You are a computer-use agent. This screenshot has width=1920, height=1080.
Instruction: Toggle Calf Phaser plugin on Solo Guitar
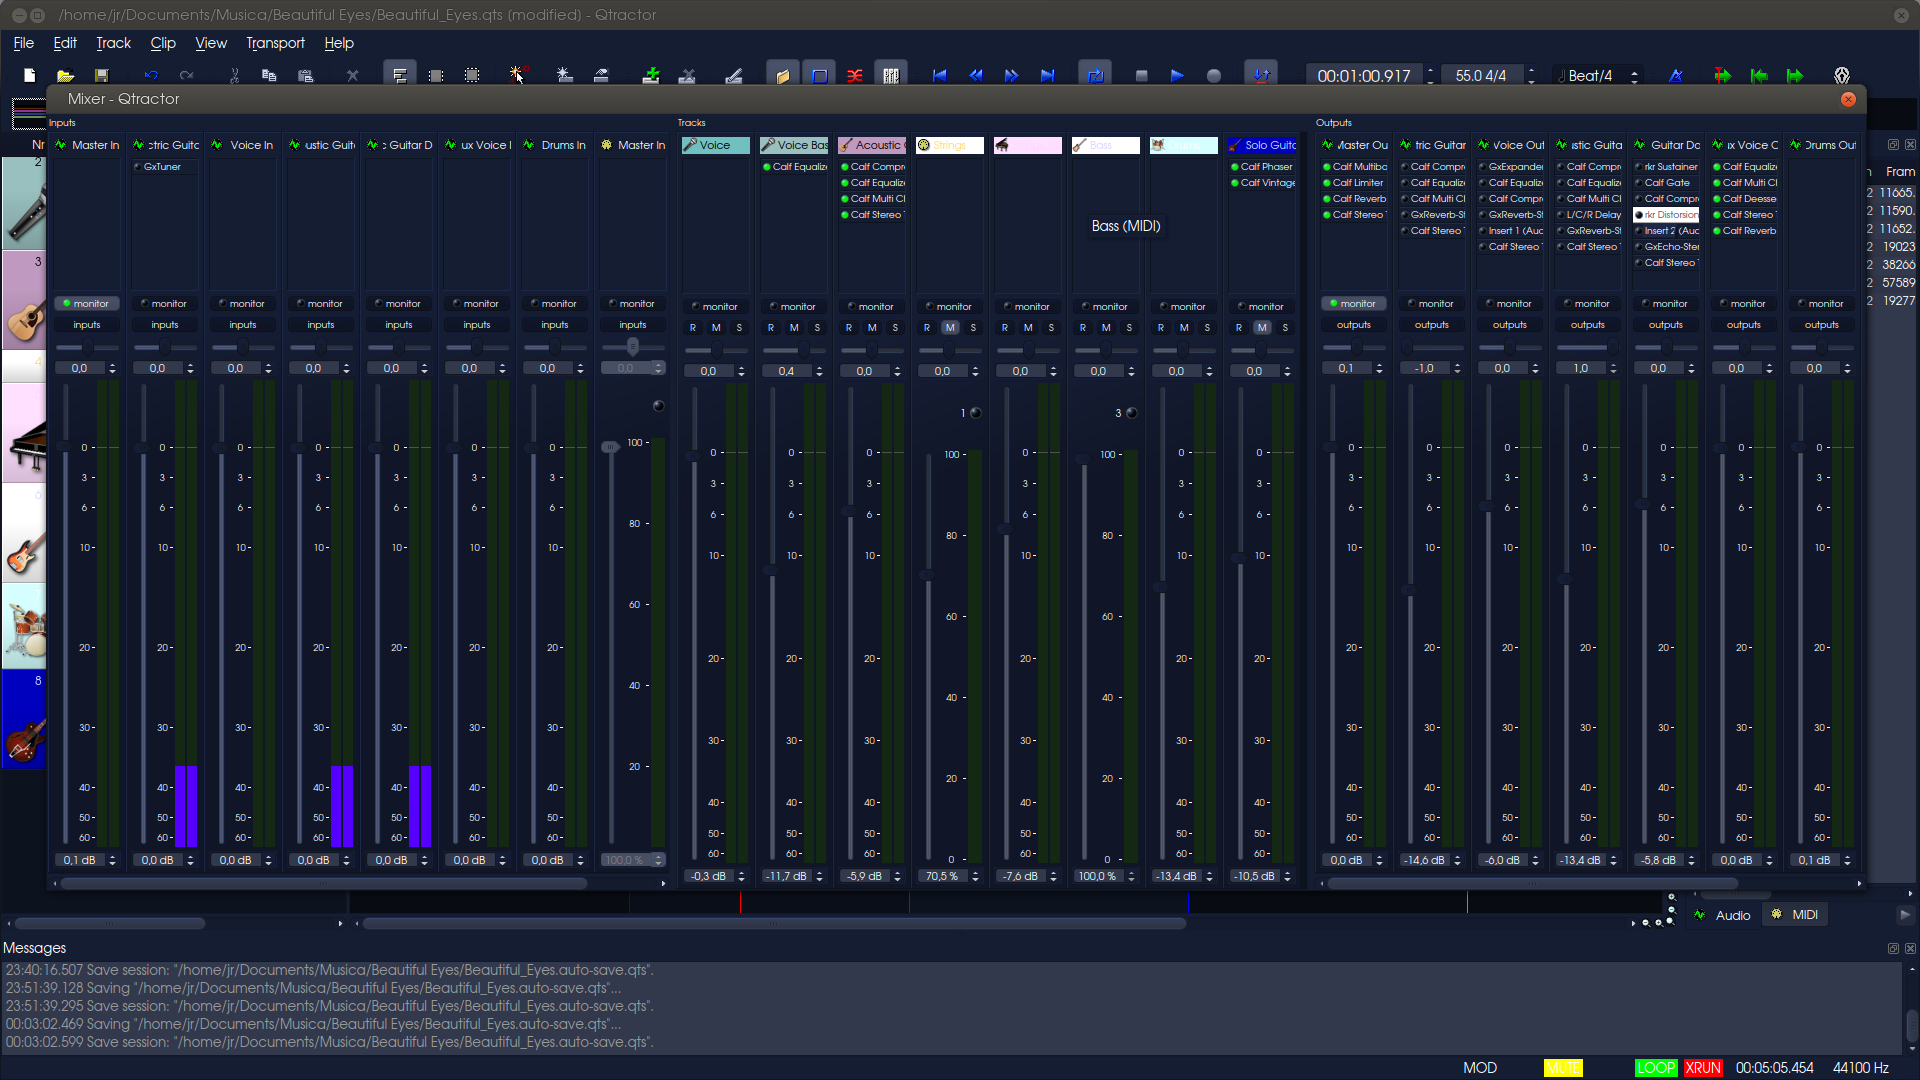pyautogui.click(x=1235, y=167)
